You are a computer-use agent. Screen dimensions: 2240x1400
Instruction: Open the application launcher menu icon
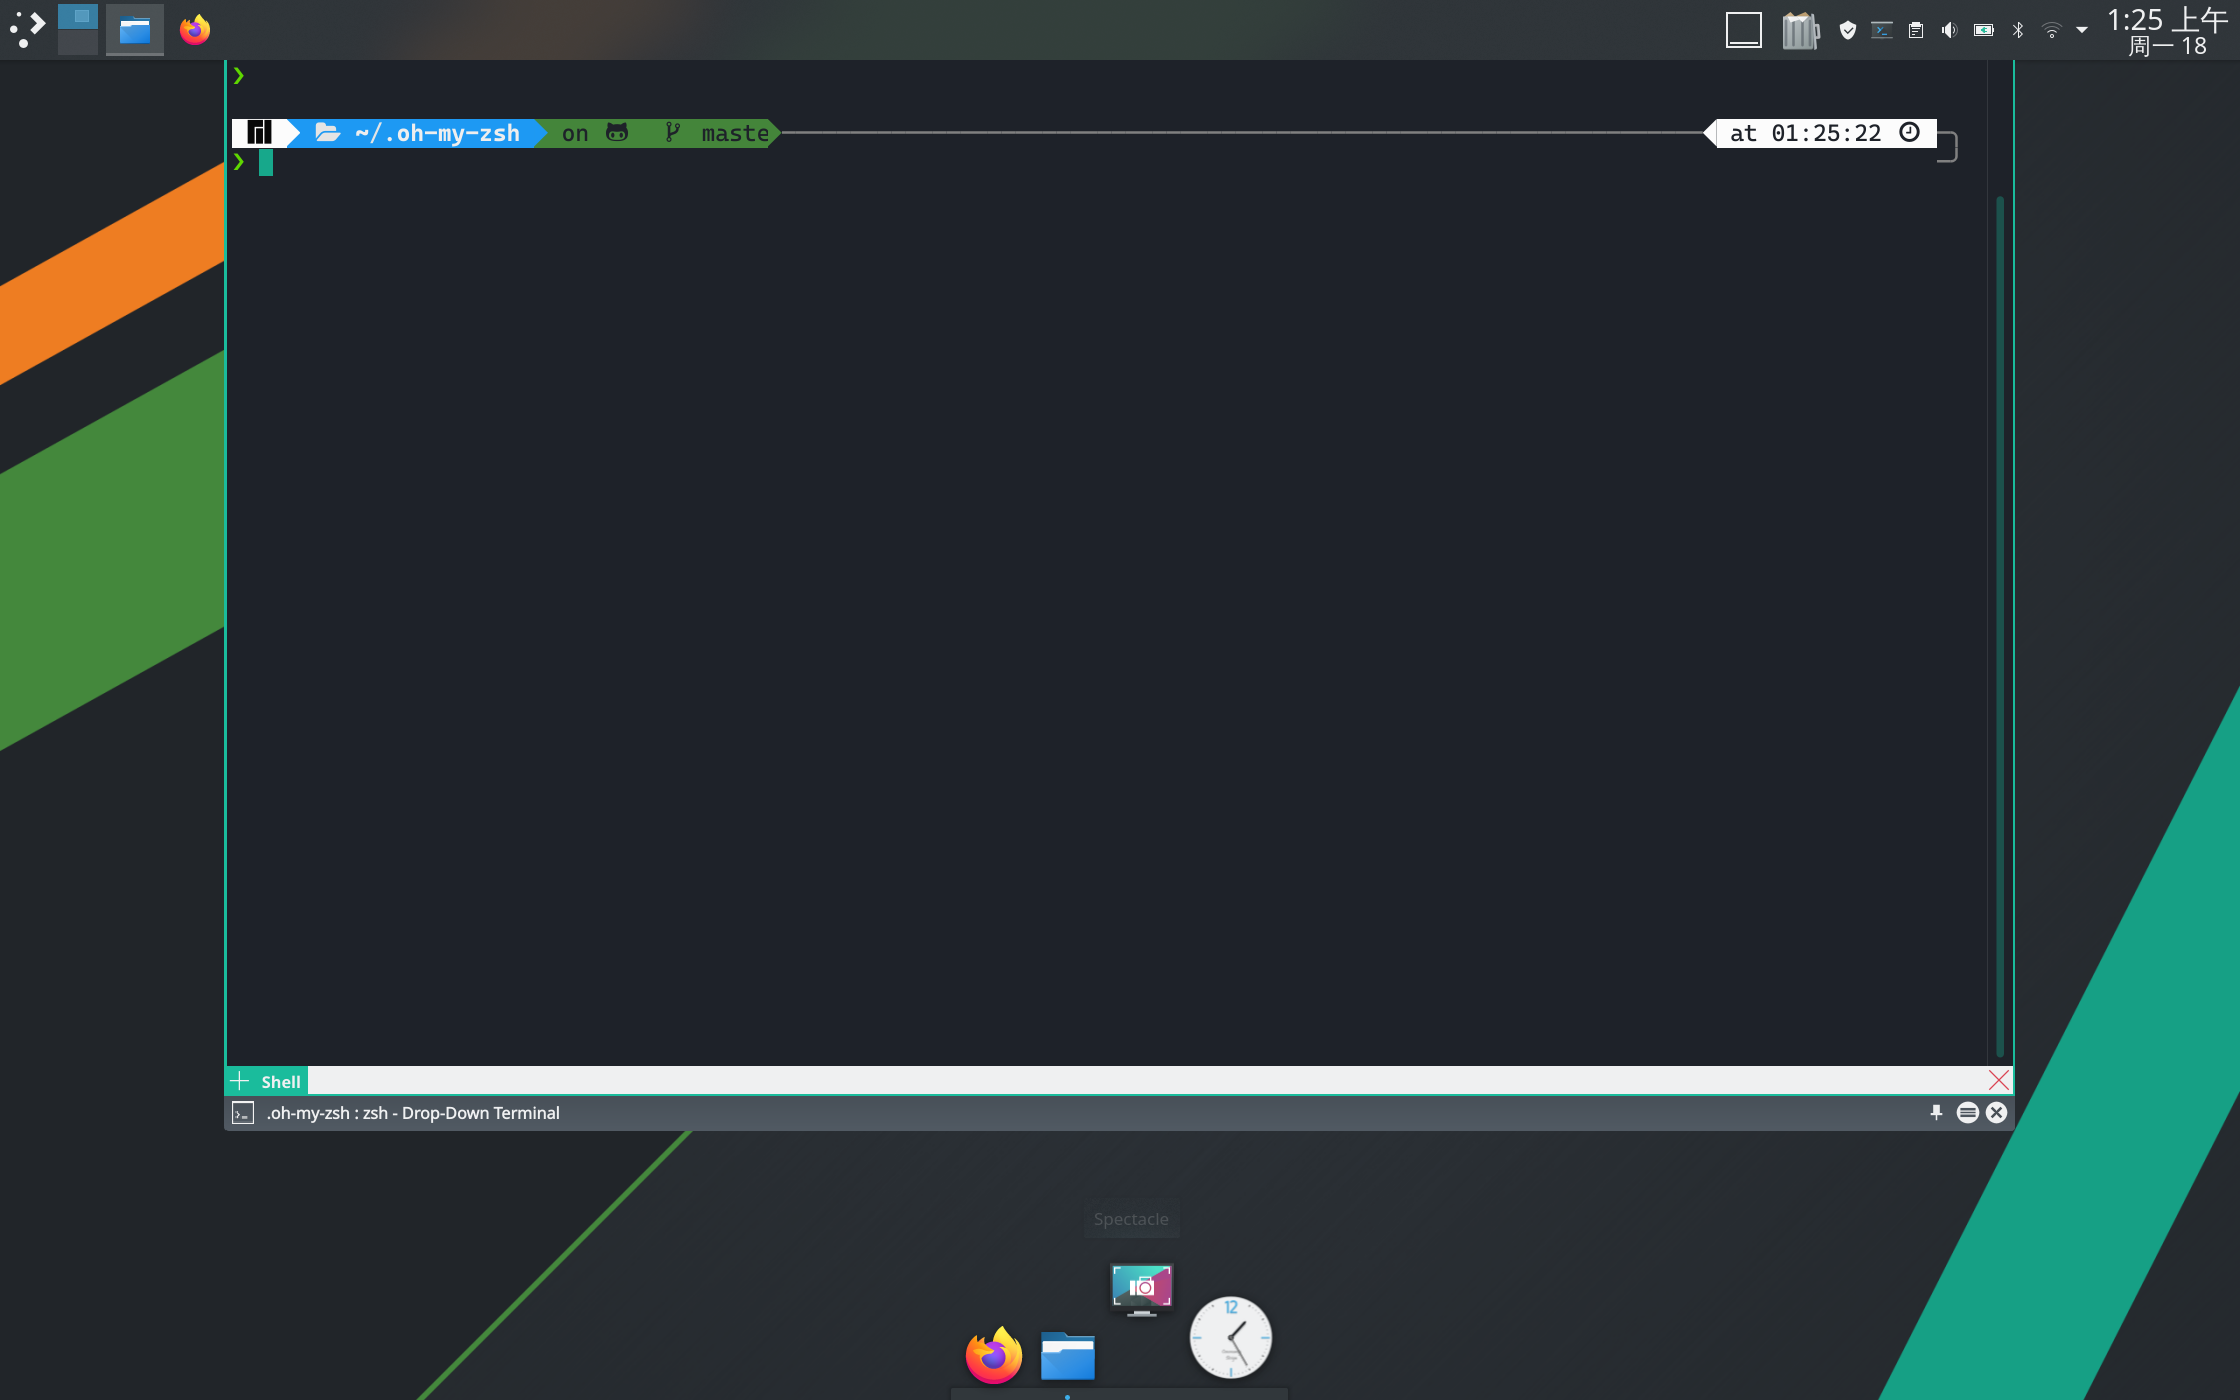28,27
